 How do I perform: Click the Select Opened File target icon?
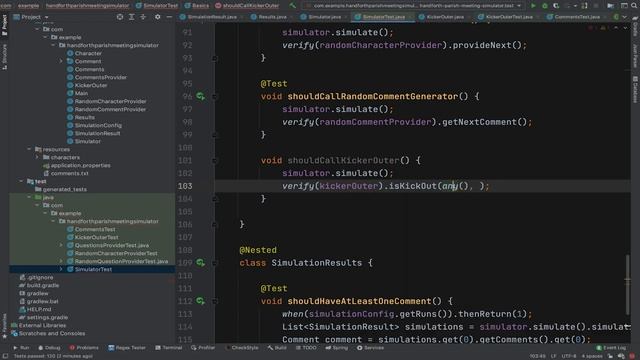(120, 17)
